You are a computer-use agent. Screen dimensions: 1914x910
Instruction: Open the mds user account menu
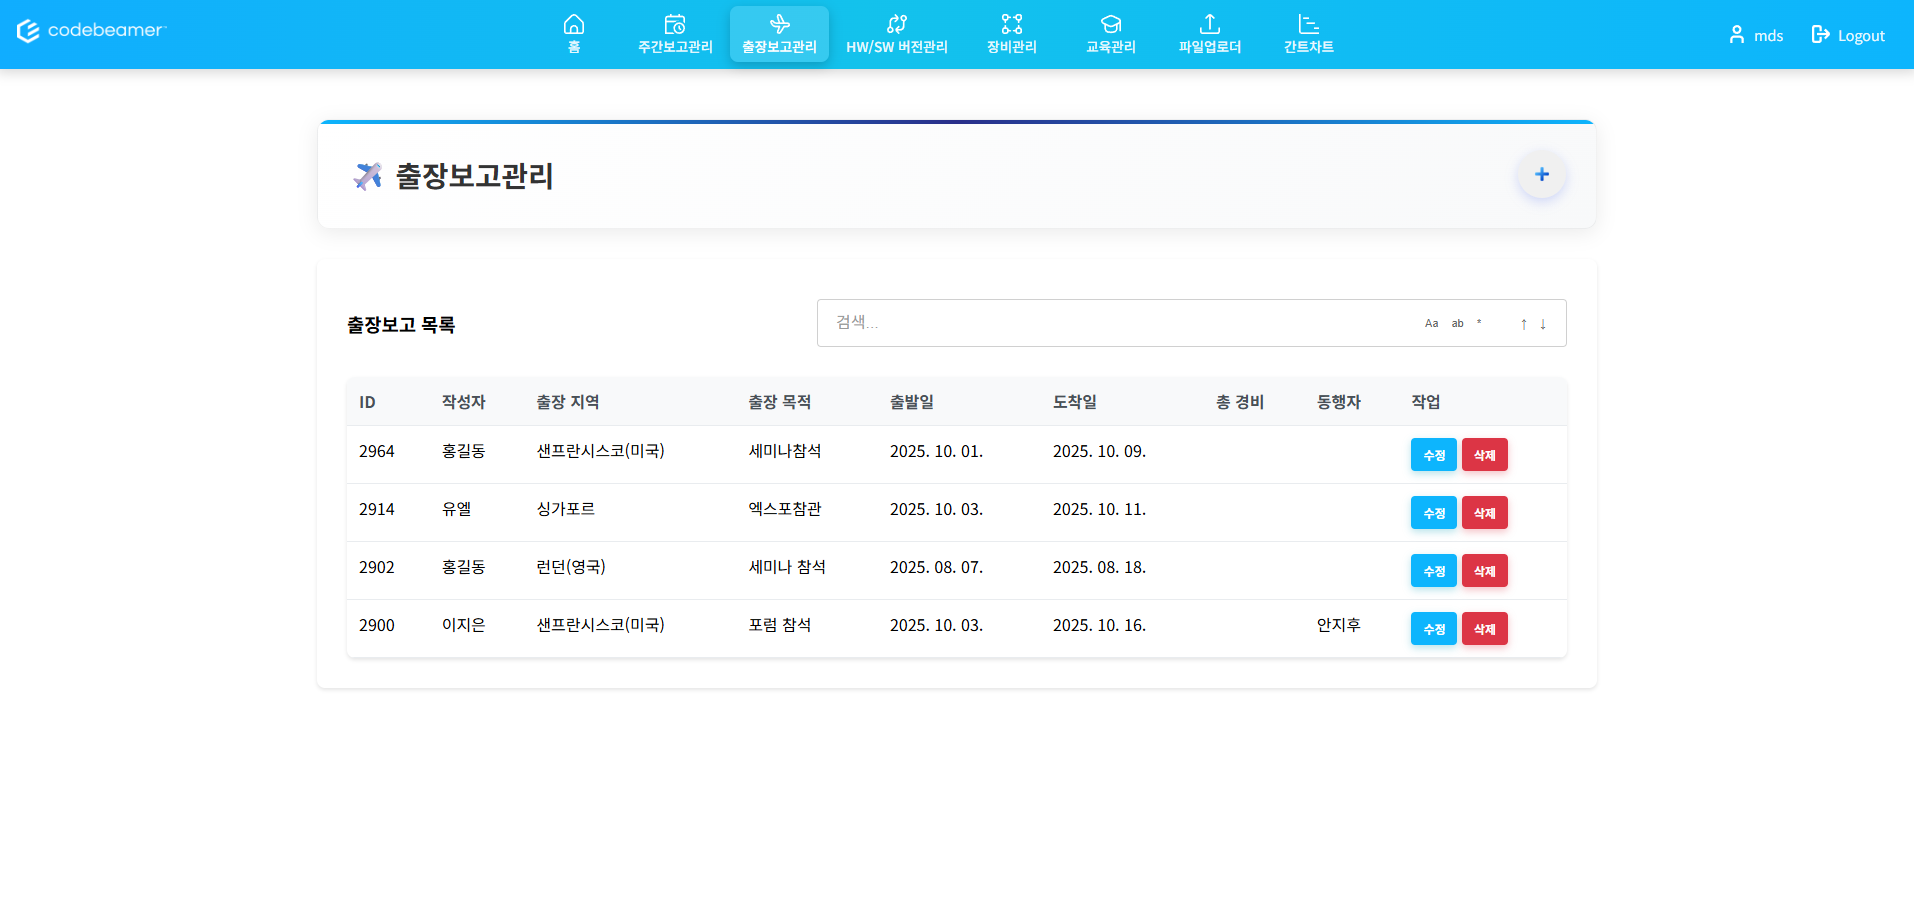point(1755,34)
